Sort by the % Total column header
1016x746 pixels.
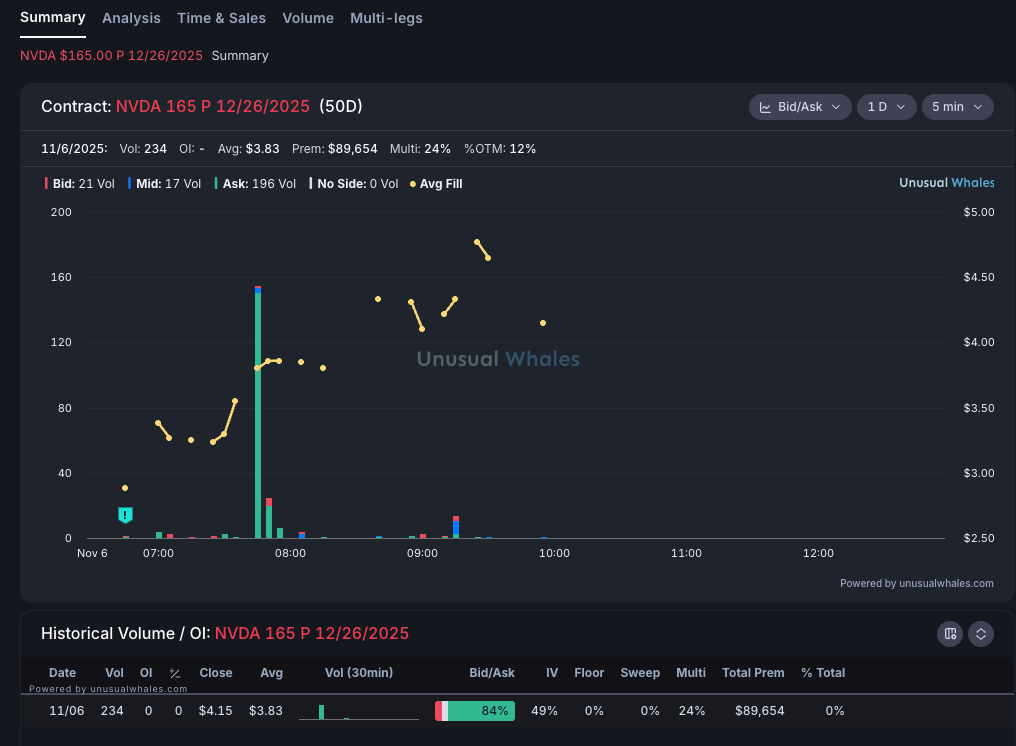click(823, 673)
